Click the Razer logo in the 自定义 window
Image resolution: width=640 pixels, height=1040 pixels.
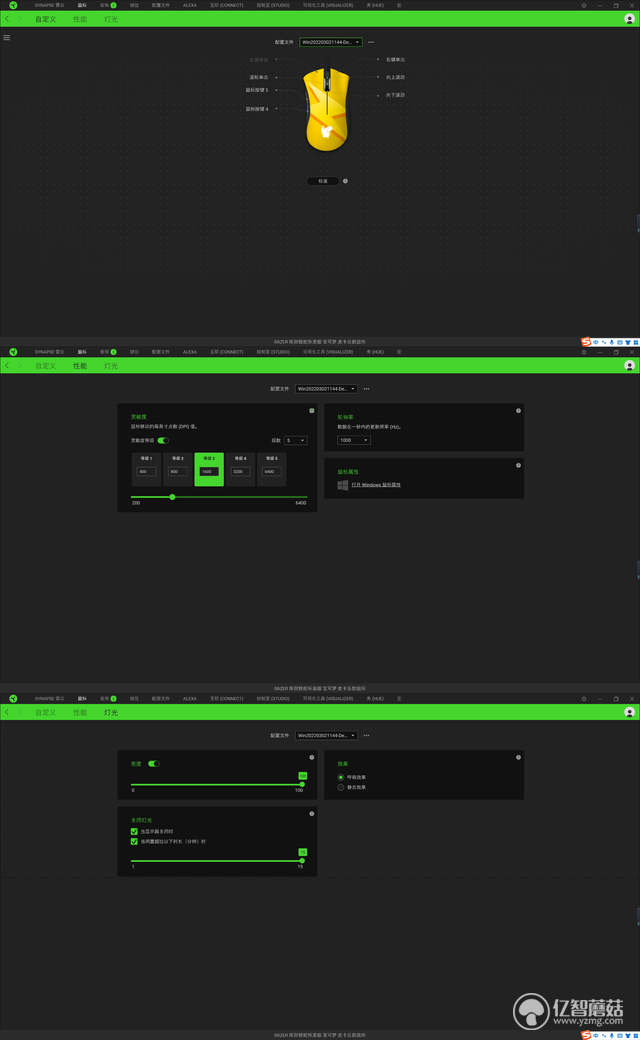13,5
